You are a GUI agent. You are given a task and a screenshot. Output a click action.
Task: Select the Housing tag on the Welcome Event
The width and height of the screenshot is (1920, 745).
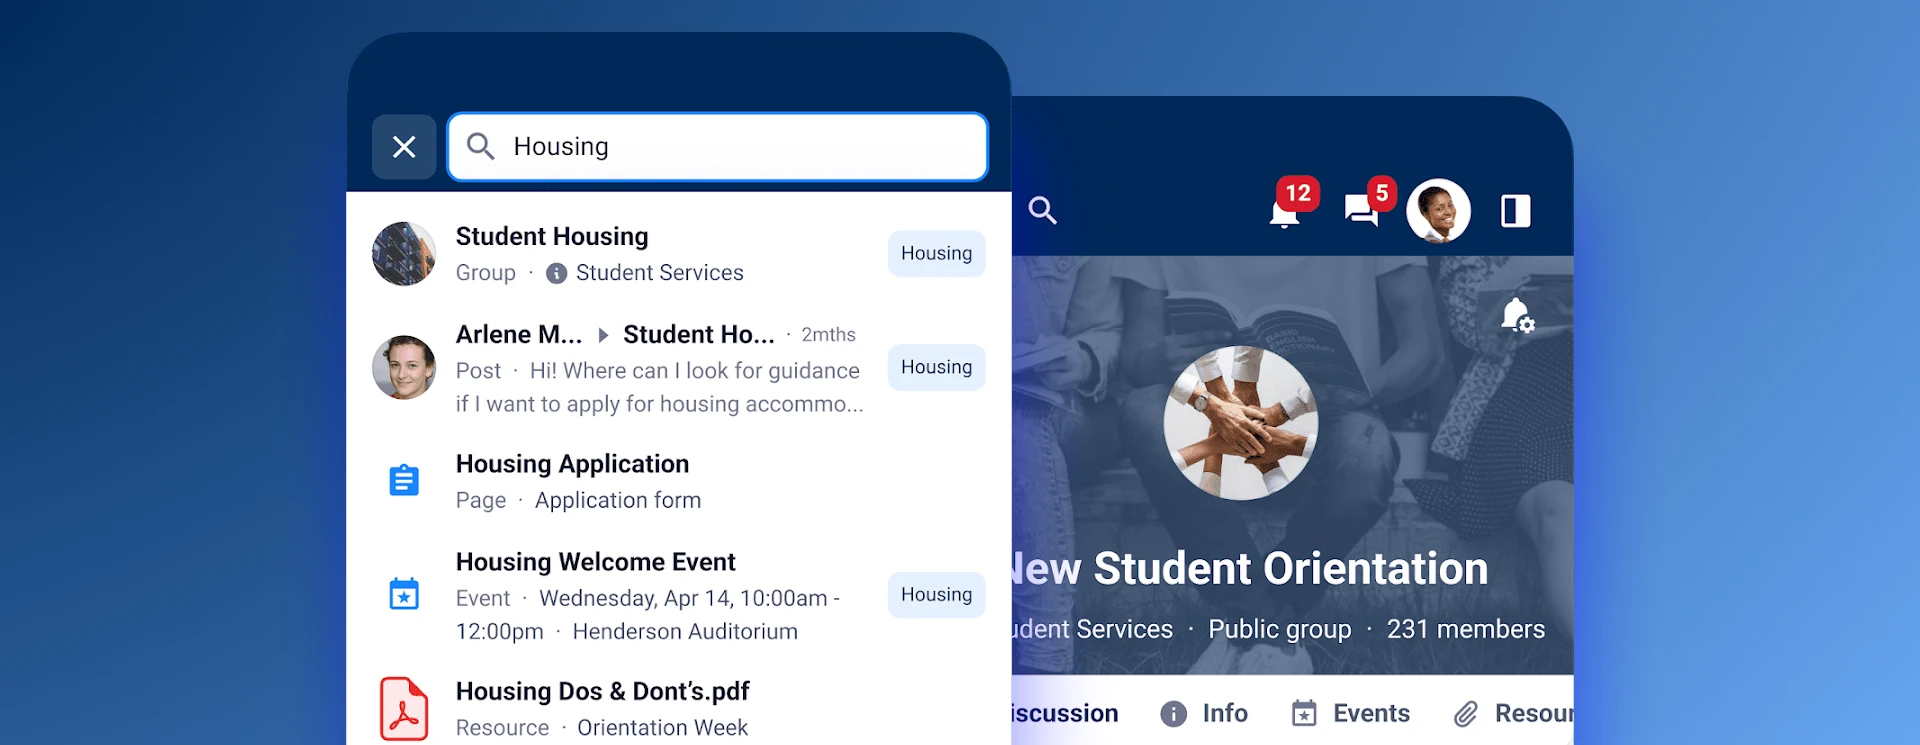pyautogui.click(x=936, y=595)
